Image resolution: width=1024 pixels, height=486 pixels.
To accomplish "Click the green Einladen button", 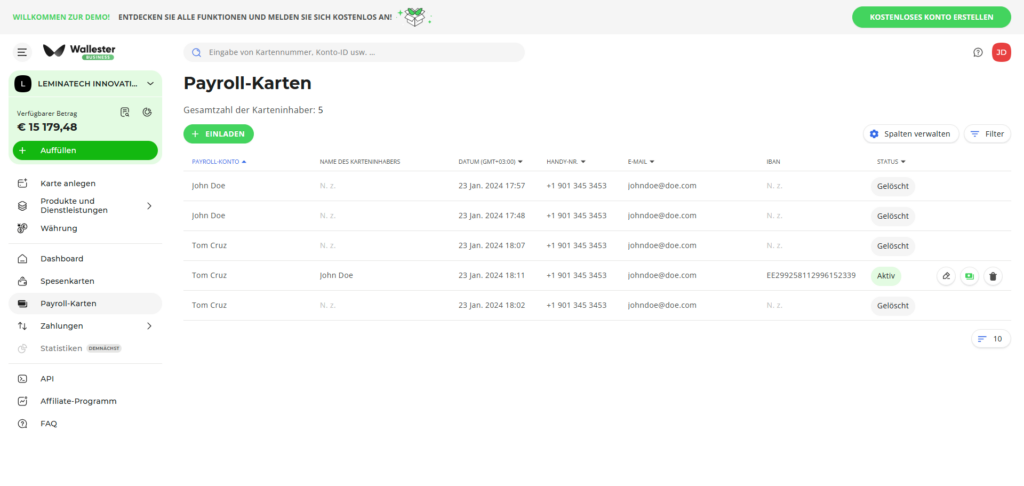I will click(x=218, y=133).
